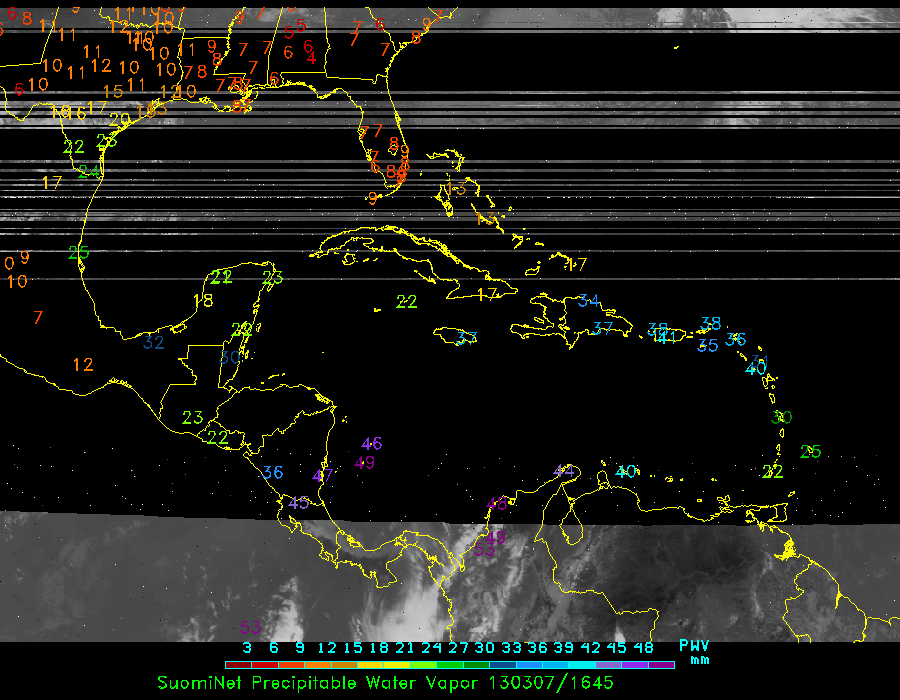The width and height of the screenshot is (900, 700).
Task: Select the blue 37 reading on Hispaniola
Action: tap(602, 328)
